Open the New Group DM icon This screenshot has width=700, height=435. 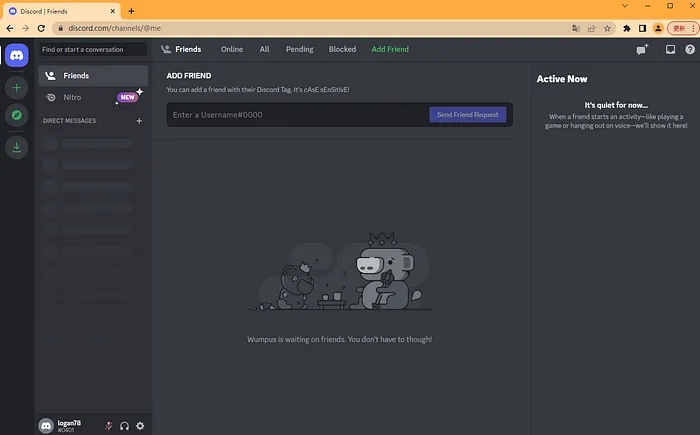click(x=642, y=49)
